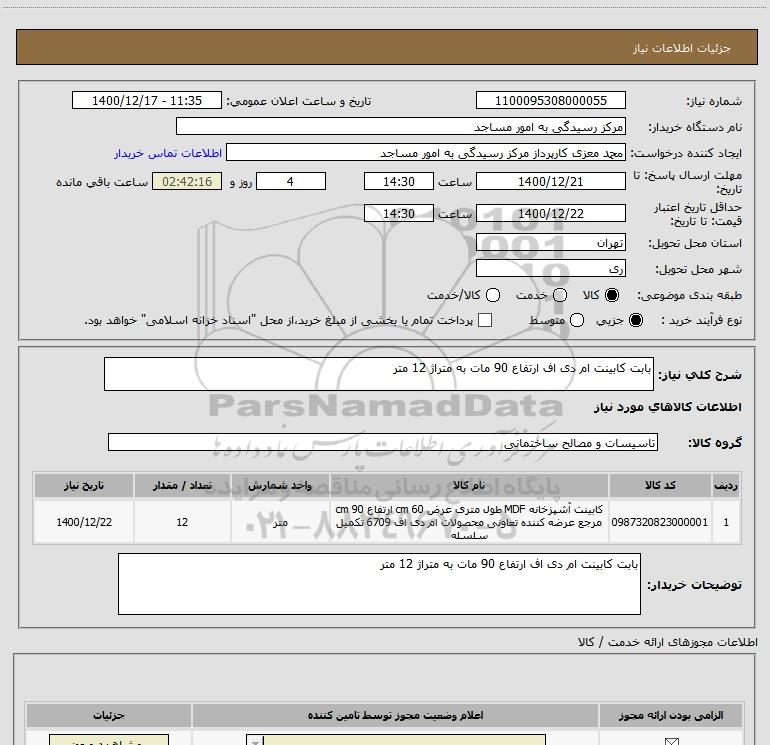Open the license status dropdown arrow
770x745 pixels.
tap(255, 741)
